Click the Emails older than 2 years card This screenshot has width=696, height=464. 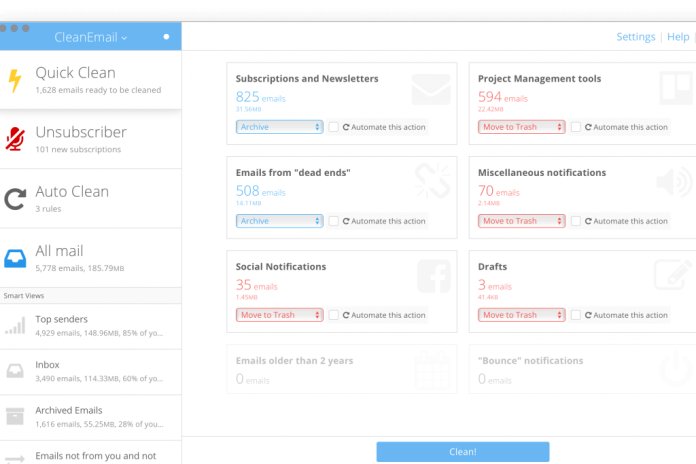point(342,369)
